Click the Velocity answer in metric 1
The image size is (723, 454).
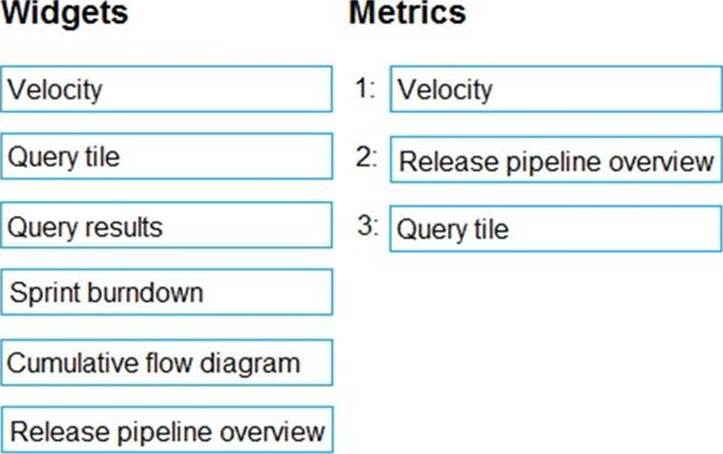pyautogui.click(x=555, y=90)
